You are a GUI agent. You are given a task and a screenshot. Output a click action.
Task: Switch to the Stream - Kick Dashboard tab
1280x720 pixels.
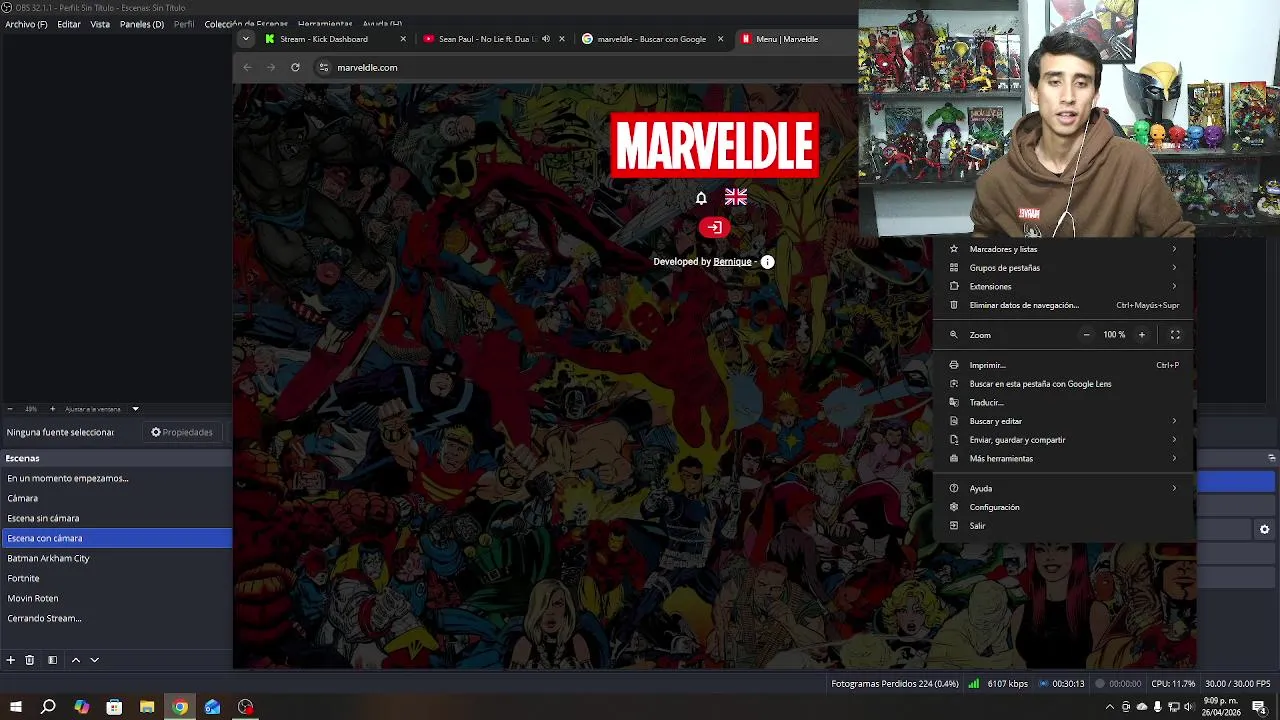pos(324,39)
